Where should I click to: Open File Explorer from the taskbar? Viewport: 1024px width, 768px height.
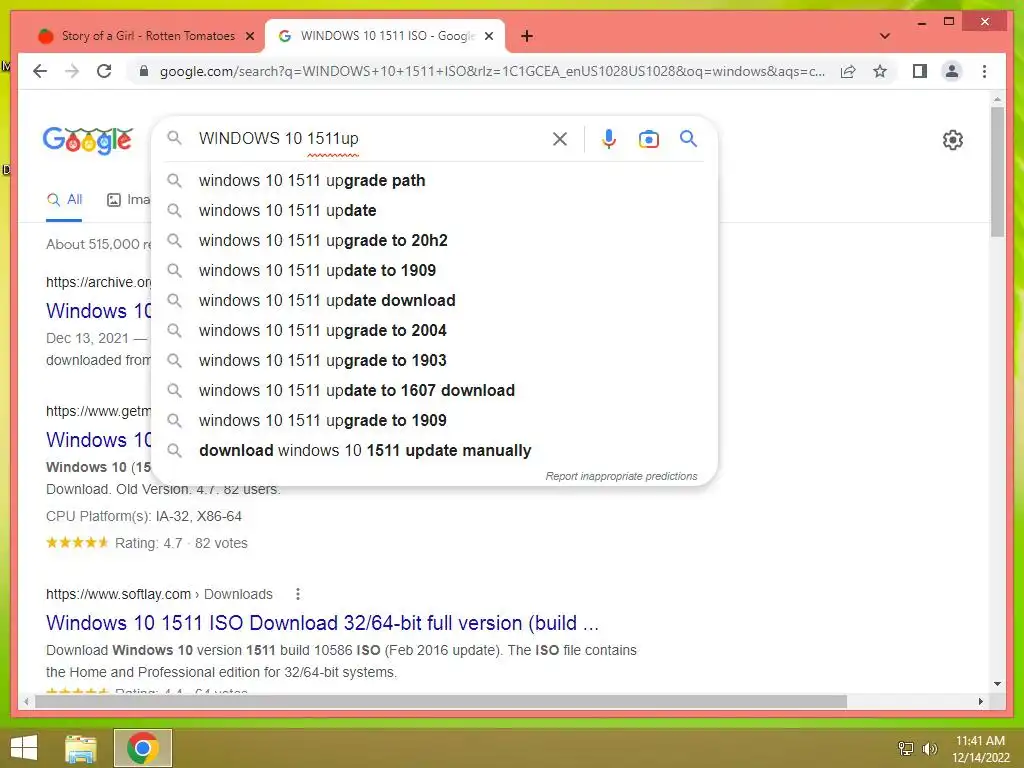click(x=81, y=748)
